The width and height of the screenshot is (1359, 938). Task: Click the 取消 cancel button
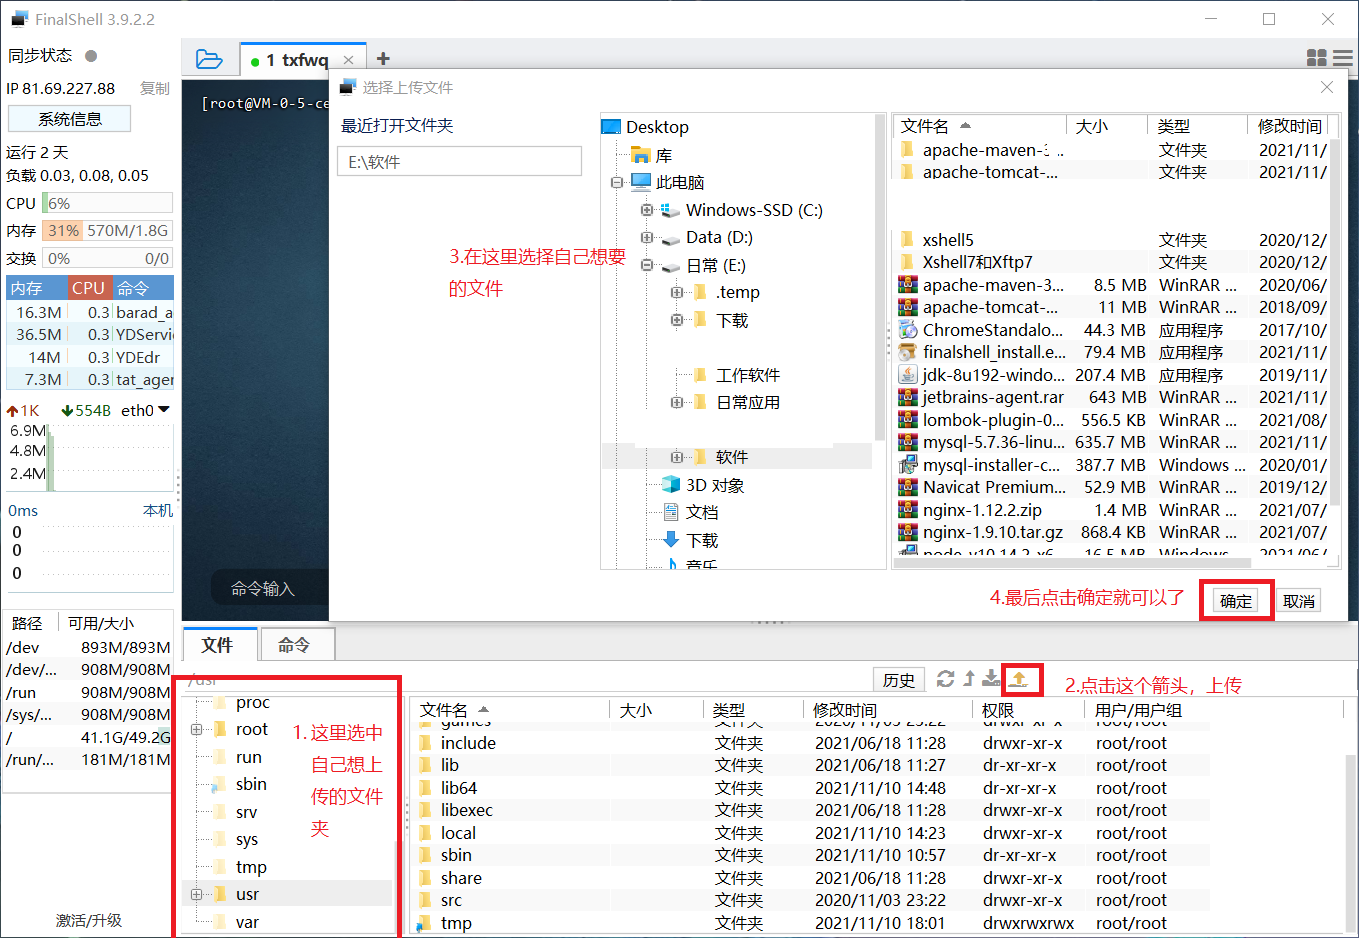click(x=1299, y=601)
